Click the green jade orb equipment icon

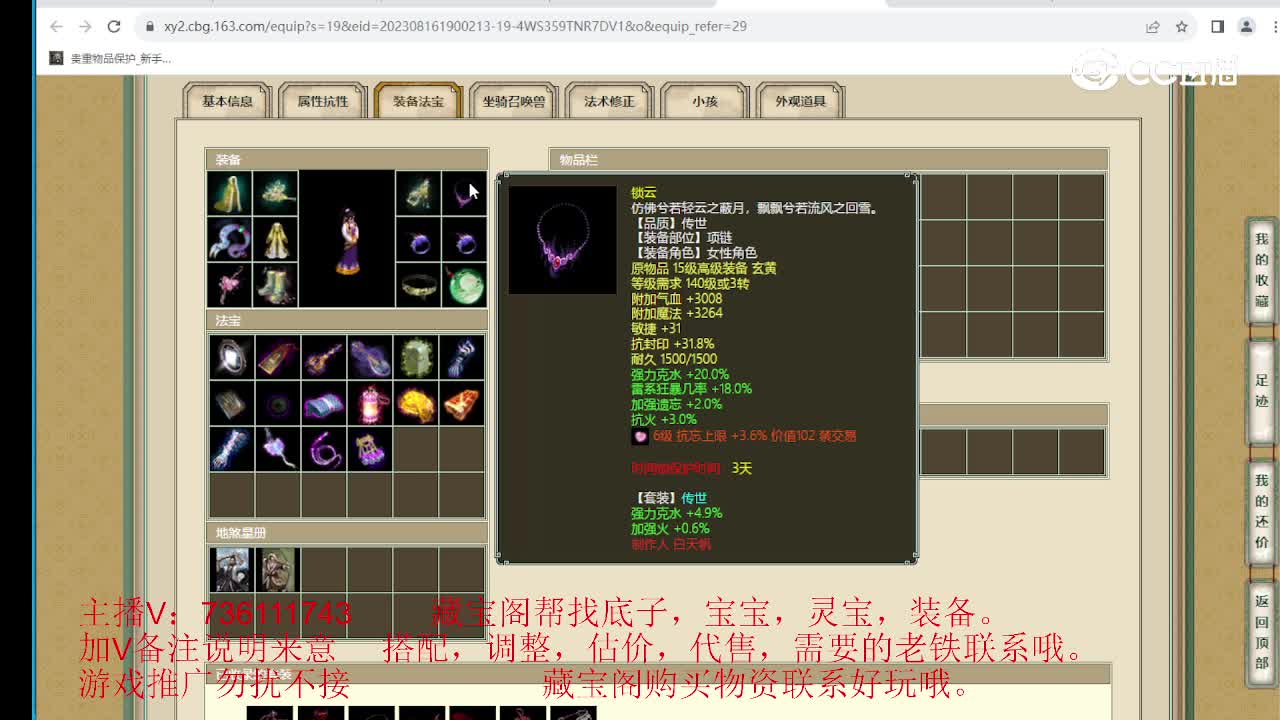(463, 285)
